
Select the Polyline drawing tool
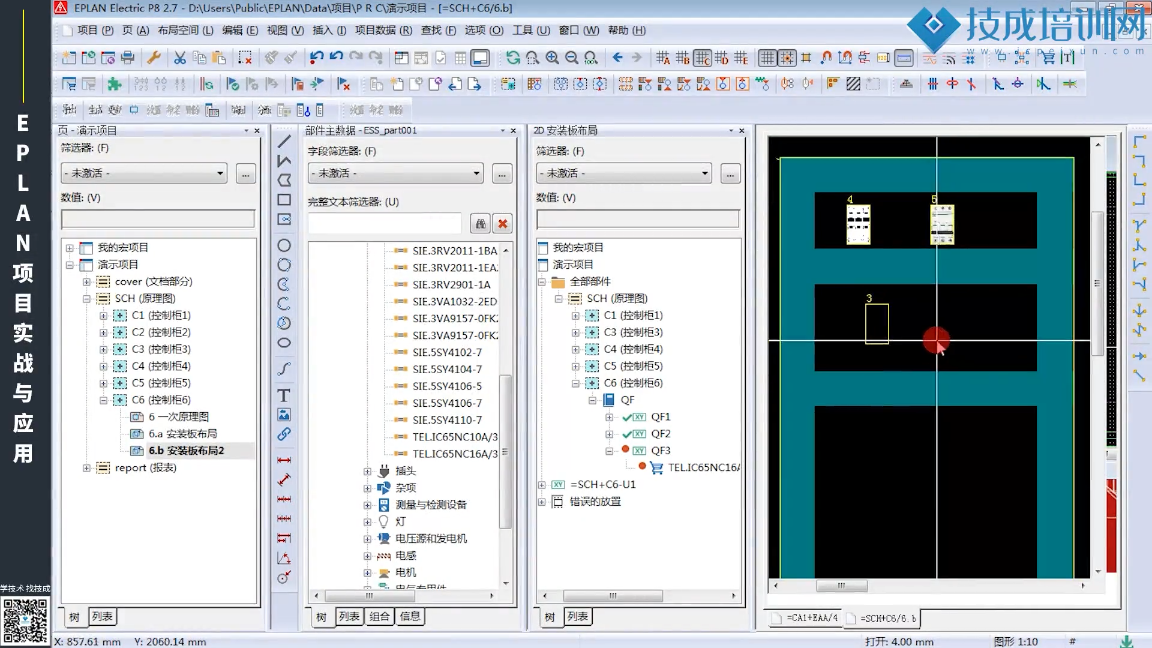pos(284,160)
